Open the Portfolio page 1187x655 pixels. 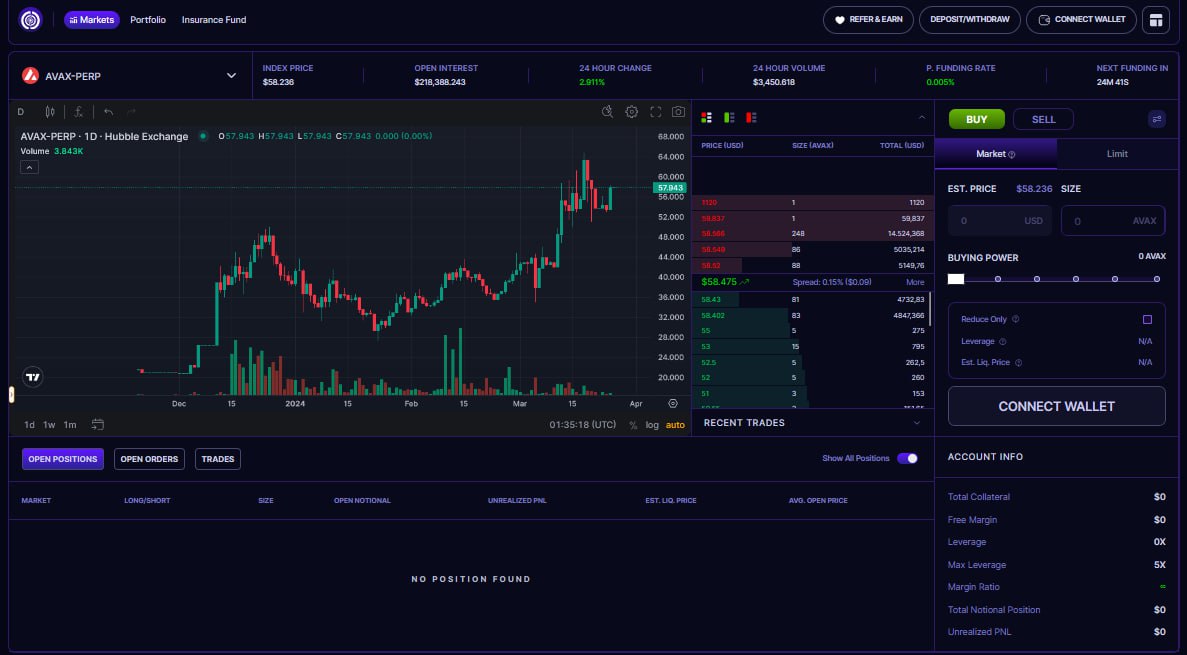point(148,19)
